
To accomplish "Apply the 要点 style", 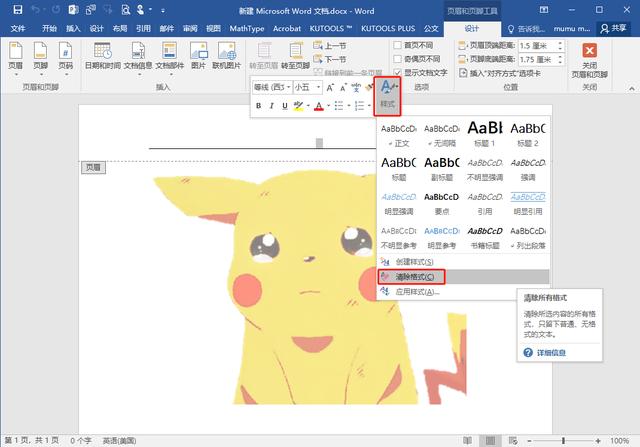I will click(x=442, y=203).
